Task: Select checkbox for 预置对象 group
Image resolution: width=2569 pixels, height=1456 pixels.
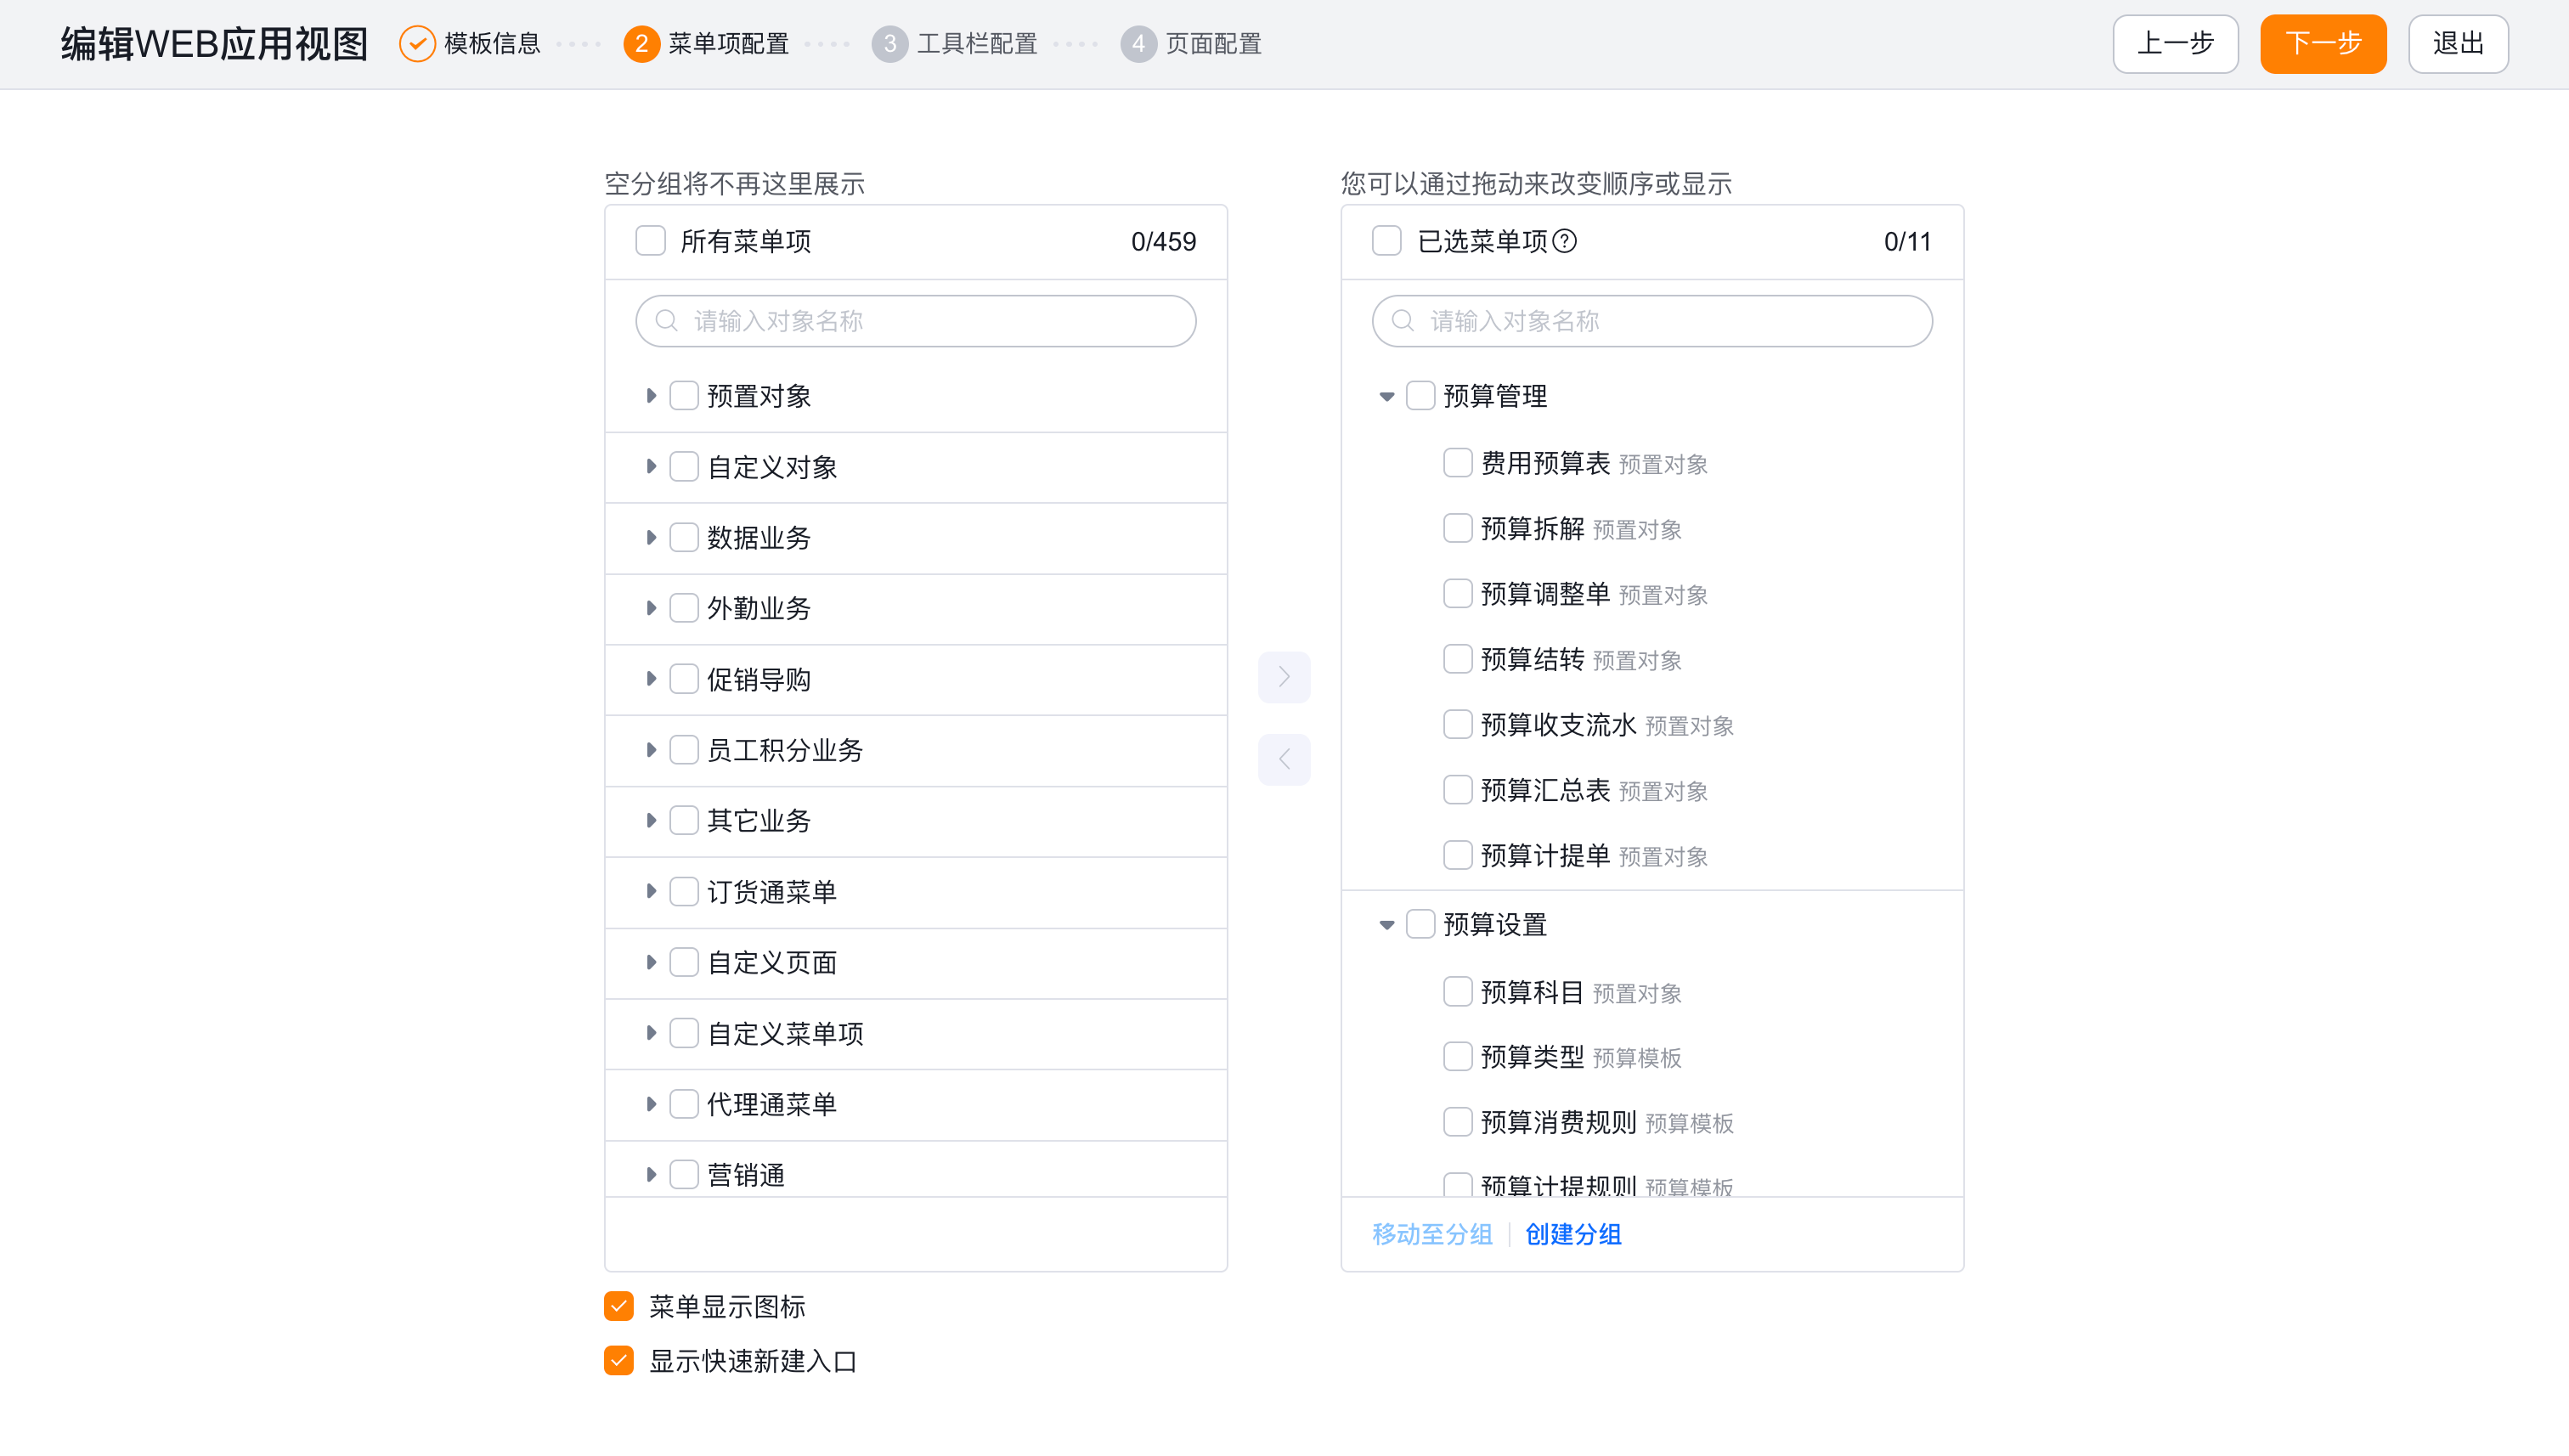Action: tap(683, 396)
